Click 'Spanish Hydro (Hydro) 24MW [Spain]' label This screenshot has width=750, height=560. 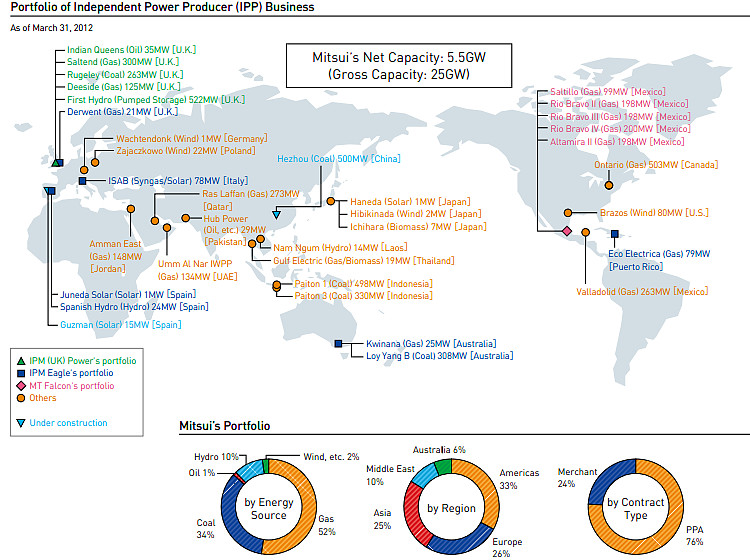[x=134, y=307]
